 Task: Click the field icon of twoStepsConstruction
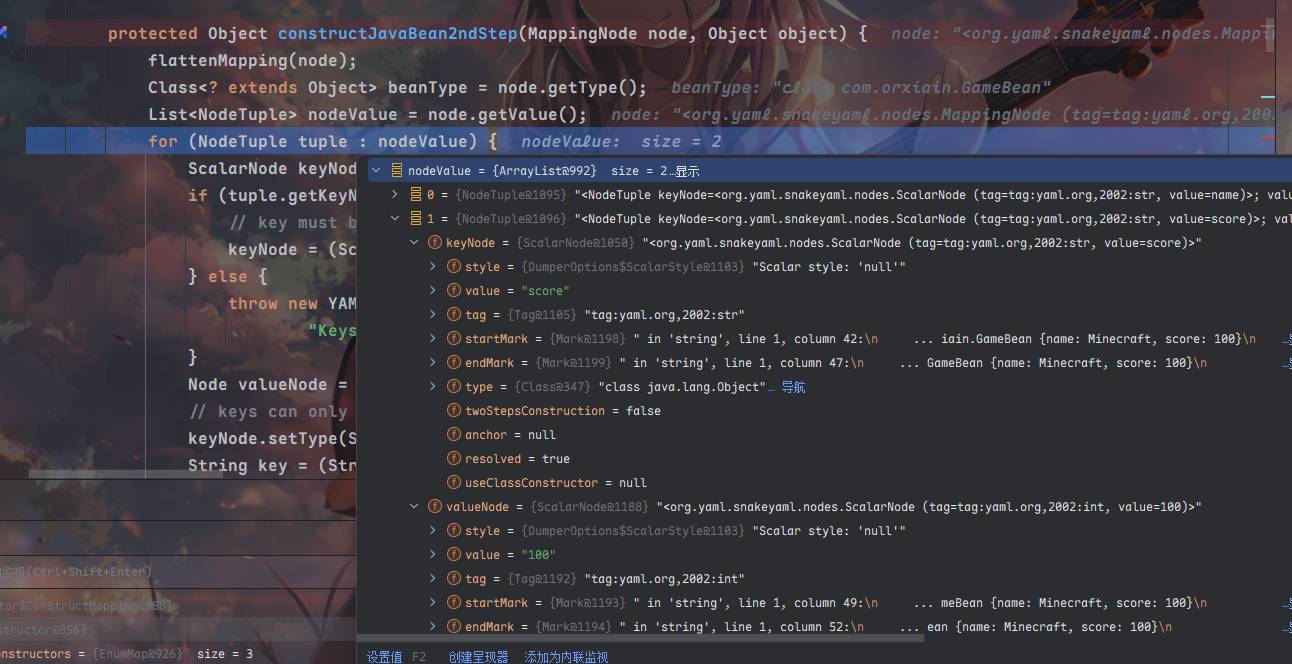click(454, 411)
